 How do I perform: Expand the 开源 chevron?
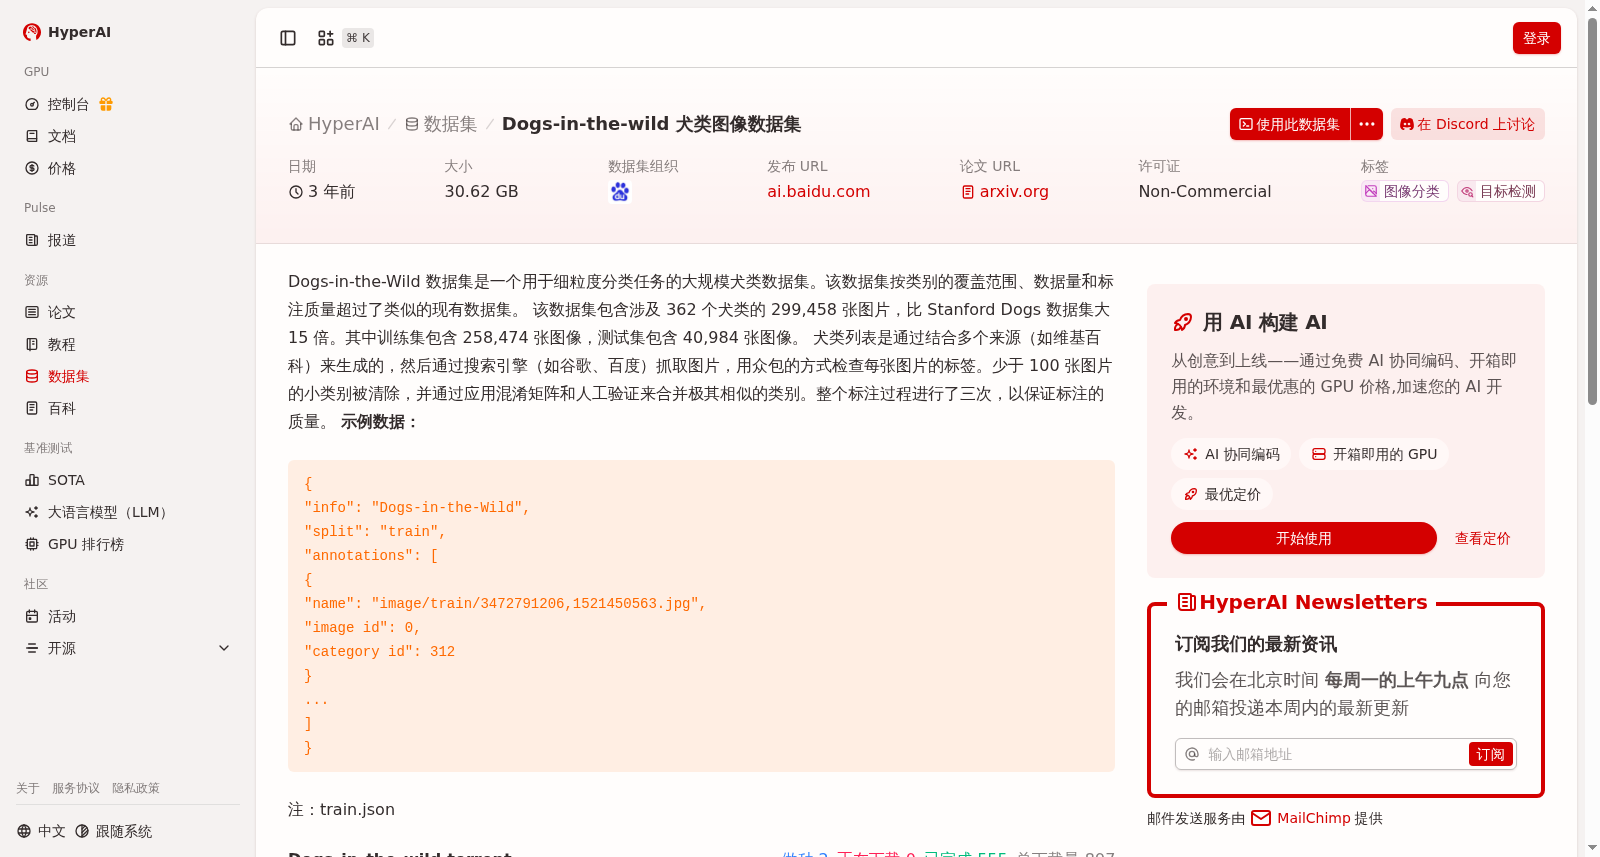point(224,648)
